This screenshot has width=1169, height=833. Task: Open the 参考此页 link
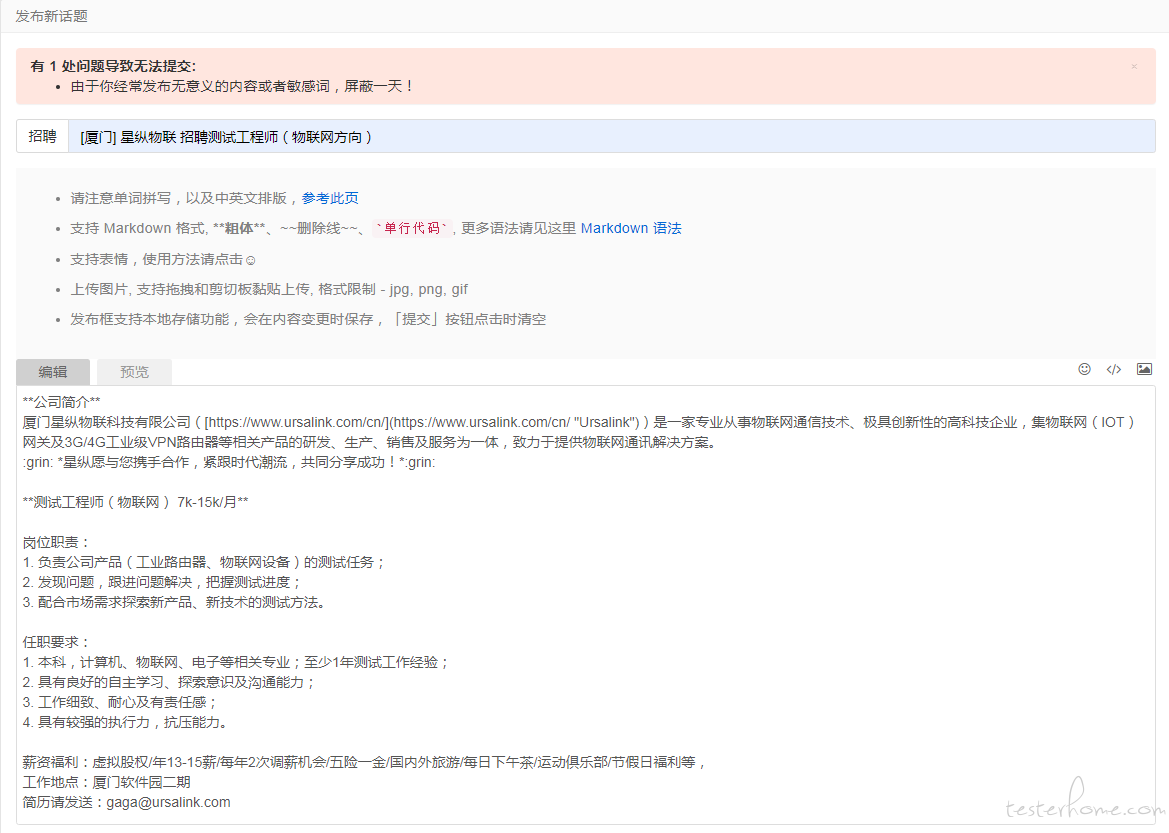(330, 198)
